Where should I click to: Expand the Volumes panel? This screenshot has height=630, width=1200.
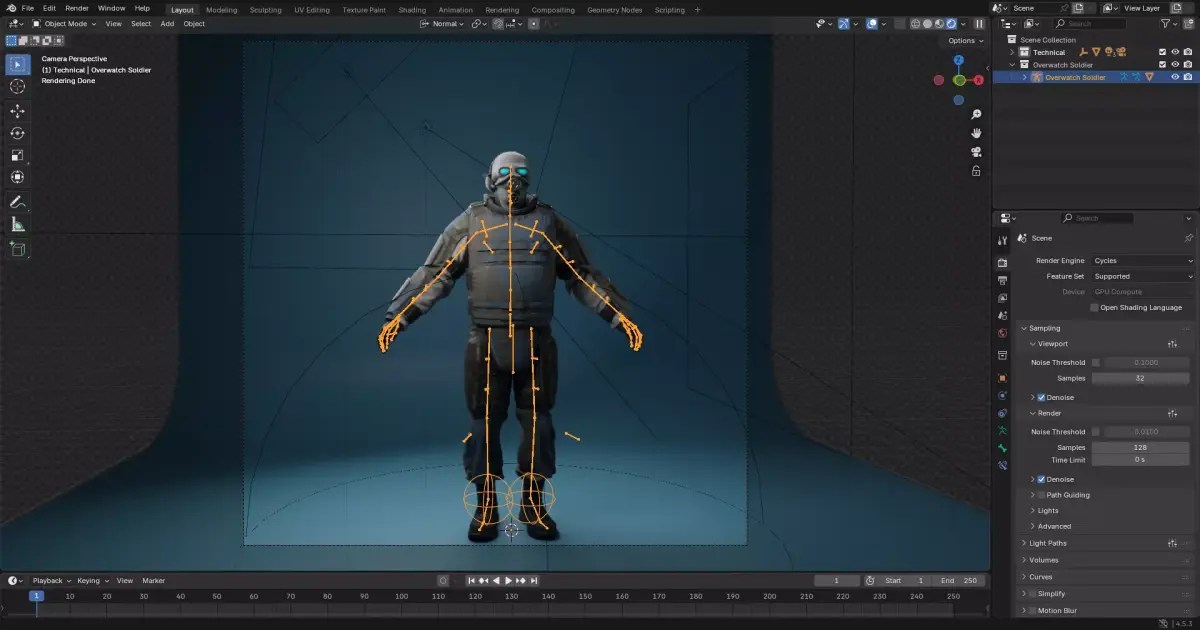[1043, 560]
